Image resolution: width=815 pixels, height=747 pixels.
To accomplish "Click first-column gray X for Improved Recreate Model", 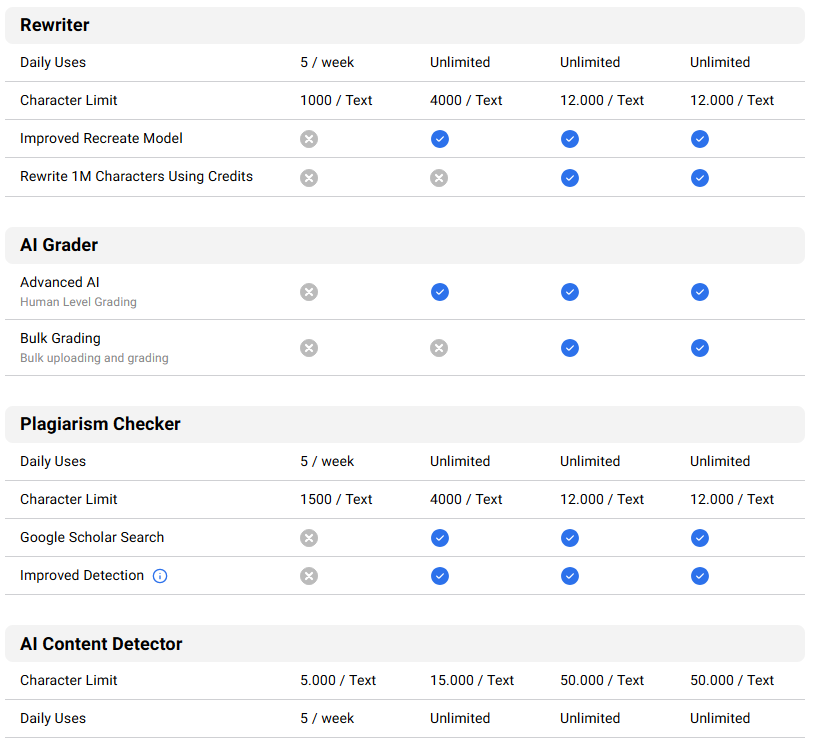I will click(x=309, y=139).
